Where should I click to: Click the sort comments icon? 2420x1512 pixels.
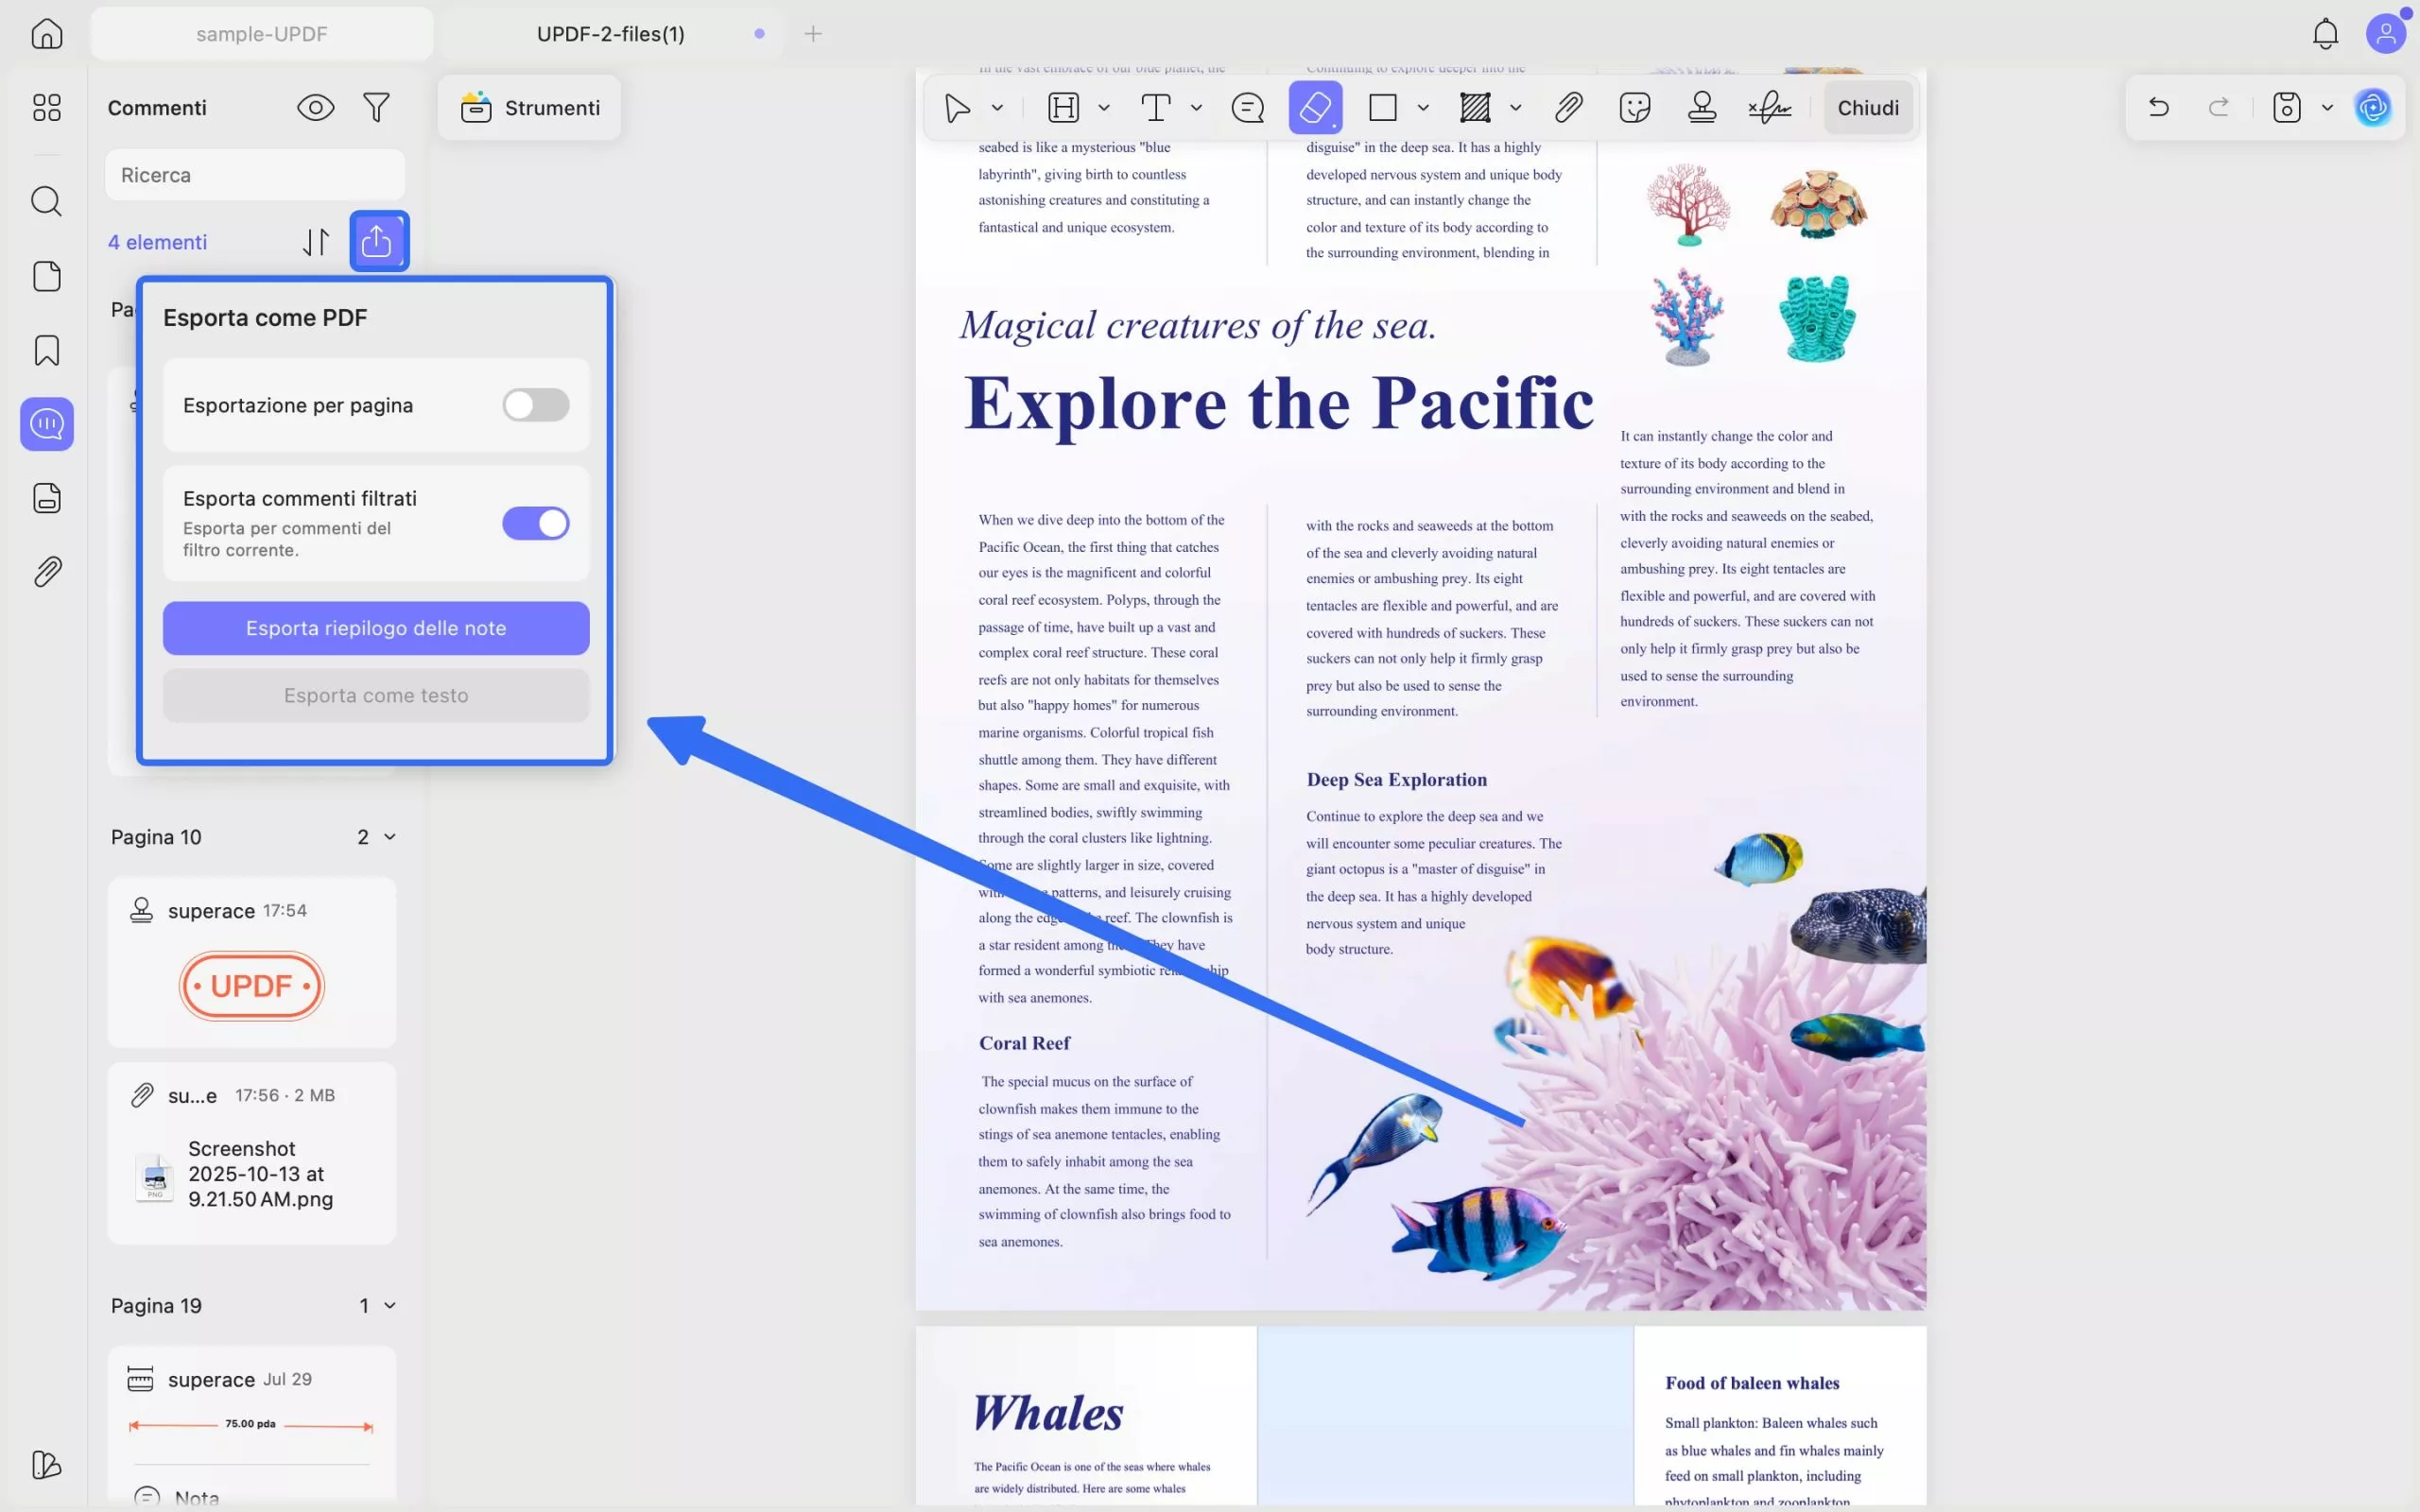point(316,242)
